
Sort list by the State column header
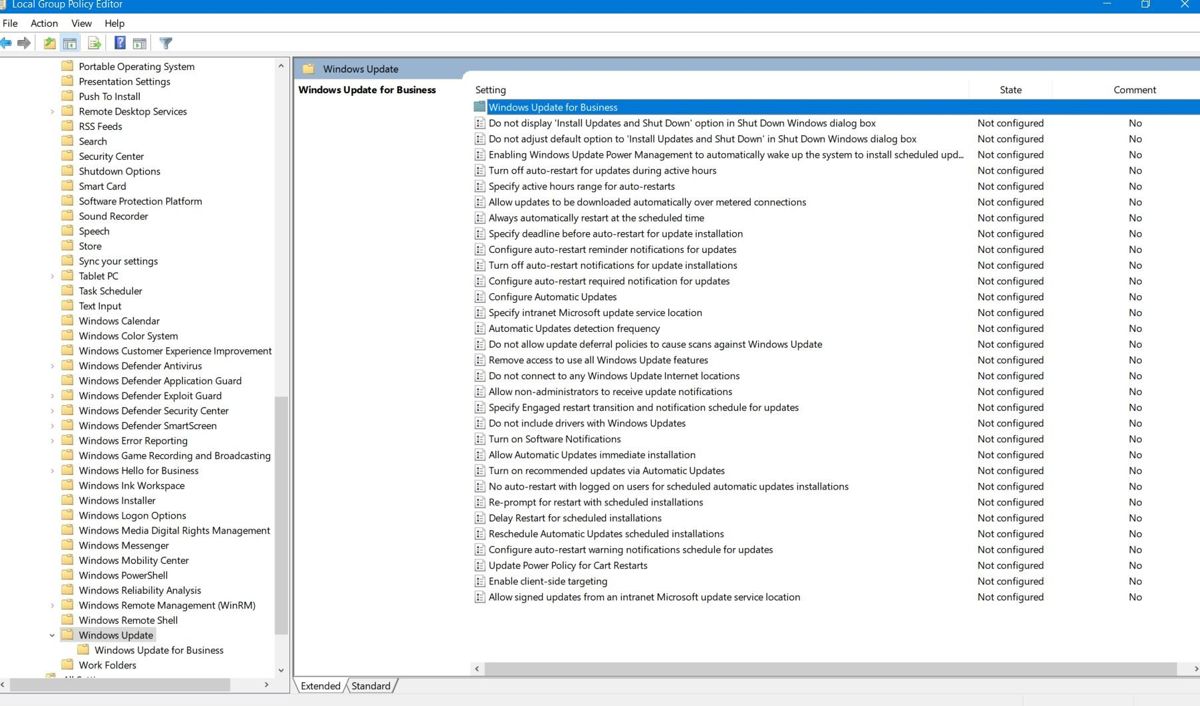coord(1010,90)
